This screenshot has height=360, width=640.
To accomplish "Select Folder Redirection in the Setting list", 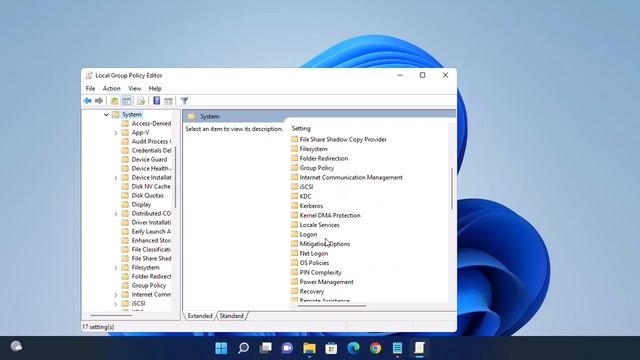I will 324,158.
